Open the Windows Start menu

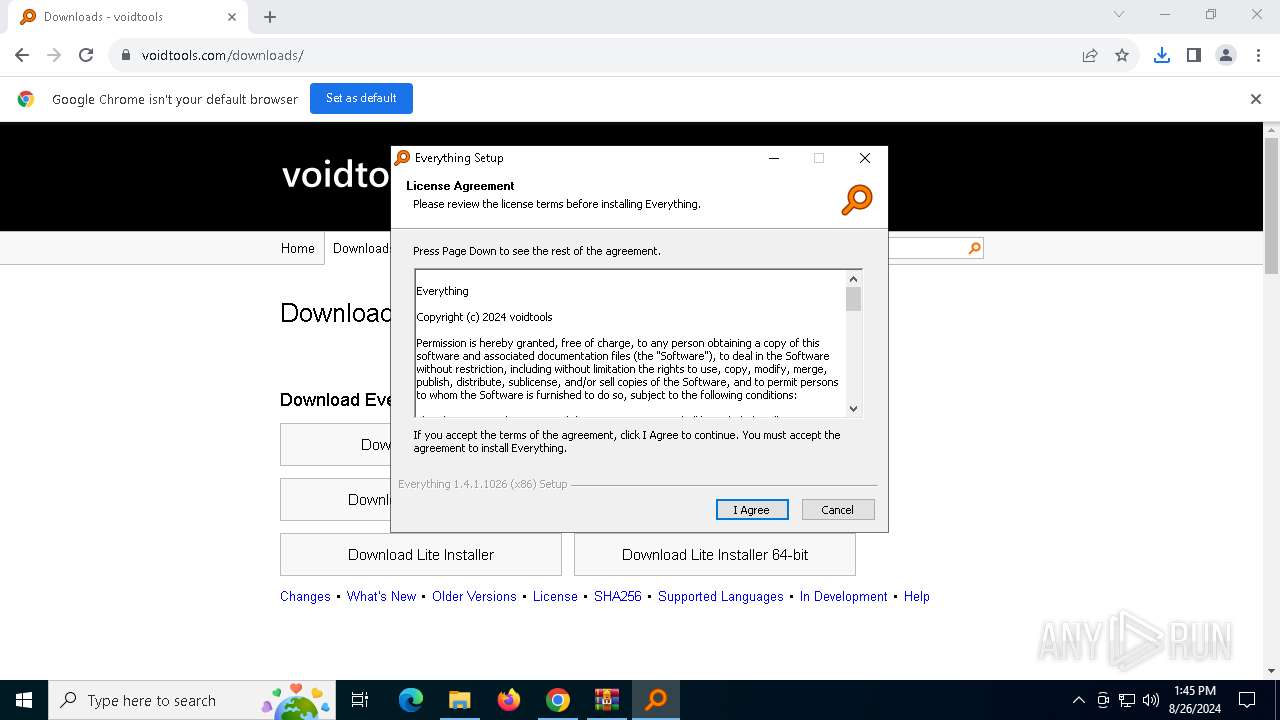[24, 700]
